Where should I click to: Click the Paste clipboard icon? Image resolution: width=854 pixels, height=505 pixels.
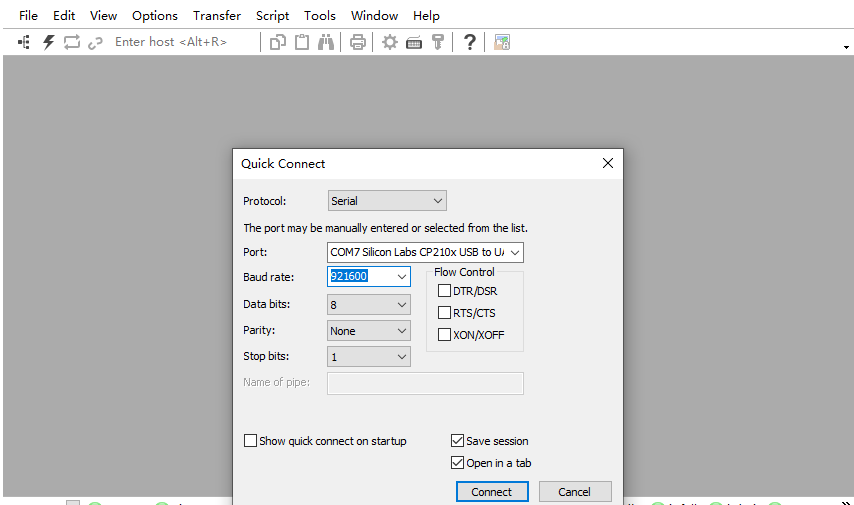pyautogui.click(x=302, y=42)
